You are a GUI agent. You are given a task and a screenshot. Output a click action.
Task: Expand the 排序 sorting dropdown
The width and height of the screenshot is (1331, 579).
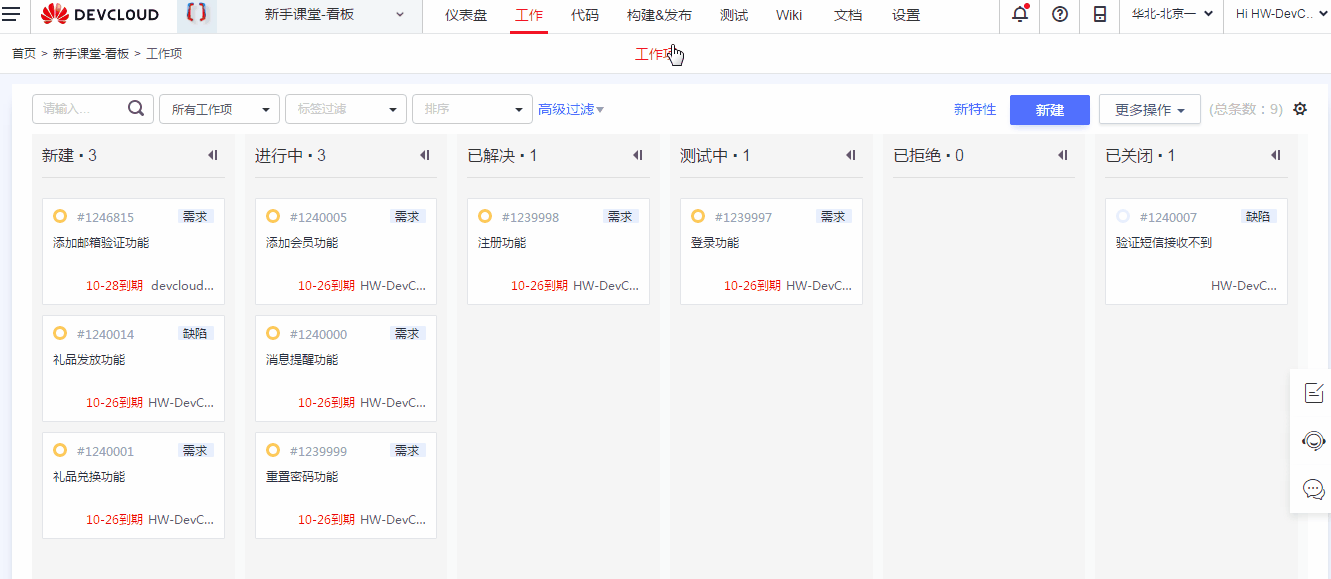[x=472, y=108]
